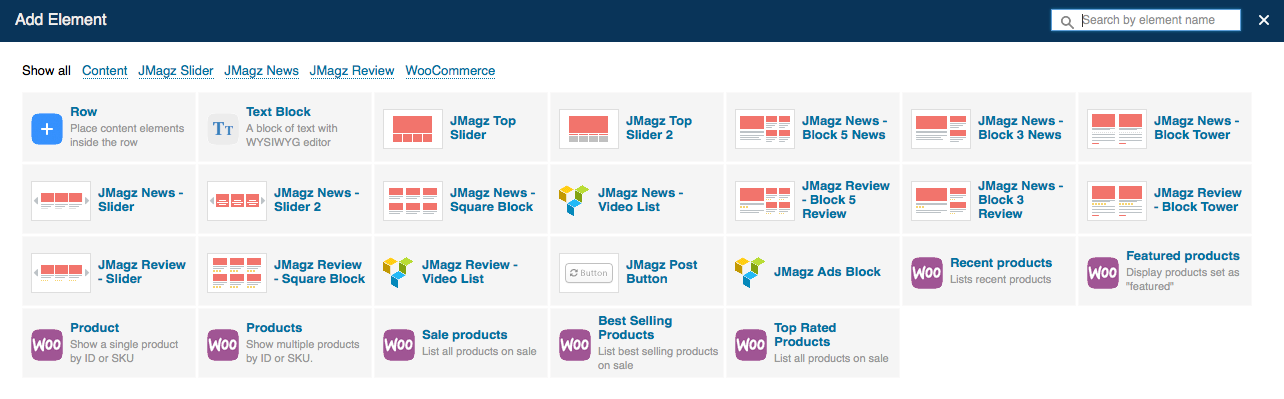The image size is (1284, 399).
Task: Select the JMagz Review Square Block thumbnail
Action: tap(237, 273)
